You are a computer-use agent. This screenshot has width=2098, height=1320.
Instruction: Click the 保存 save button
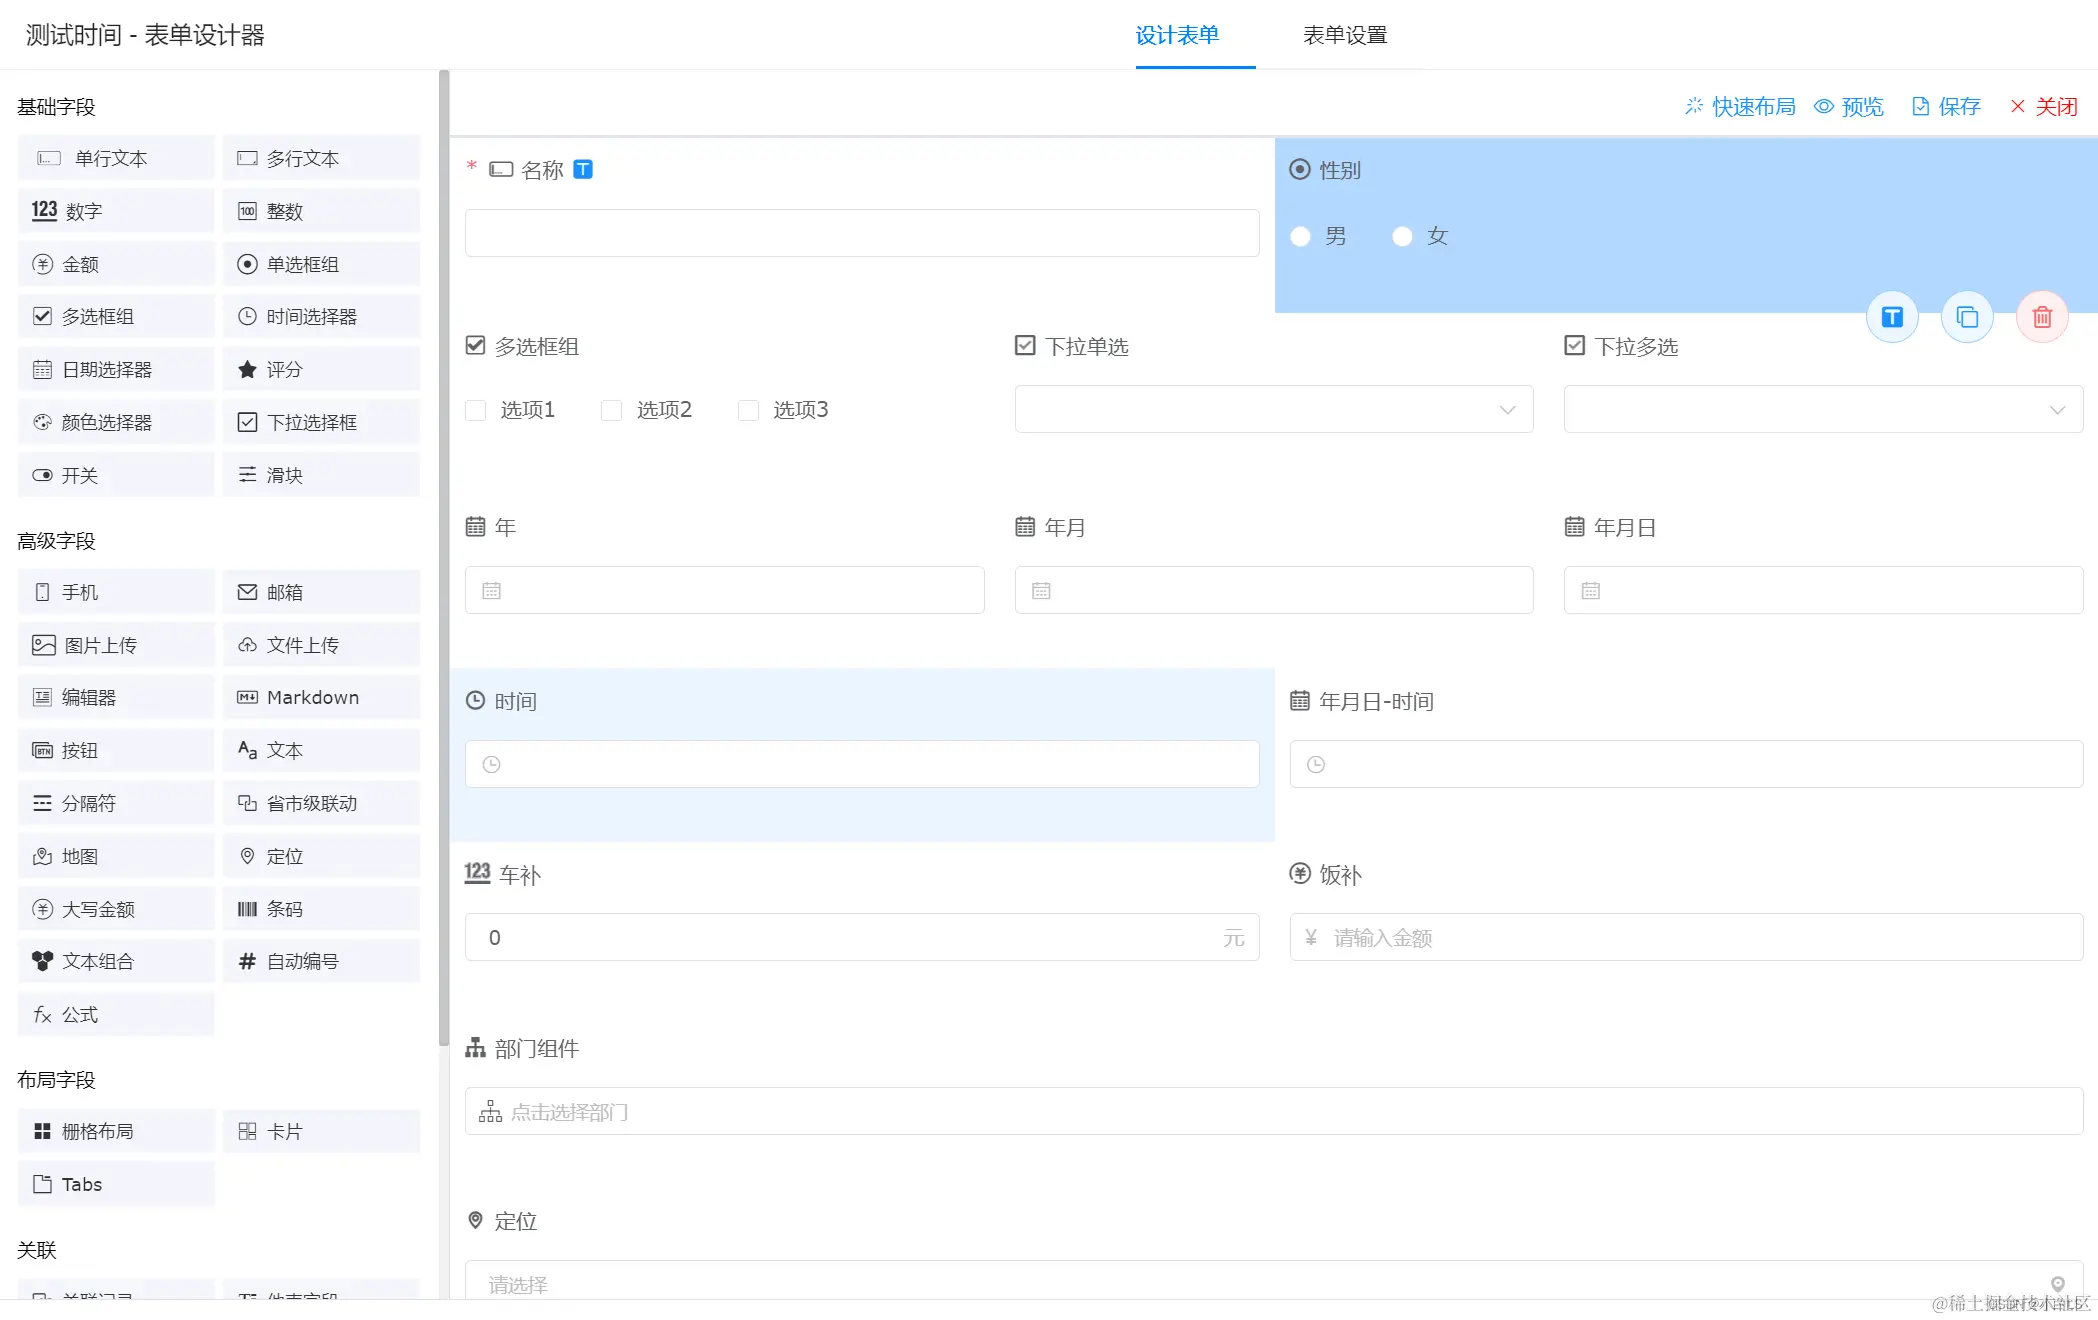pyautogui.click(x=1946, y=106)
